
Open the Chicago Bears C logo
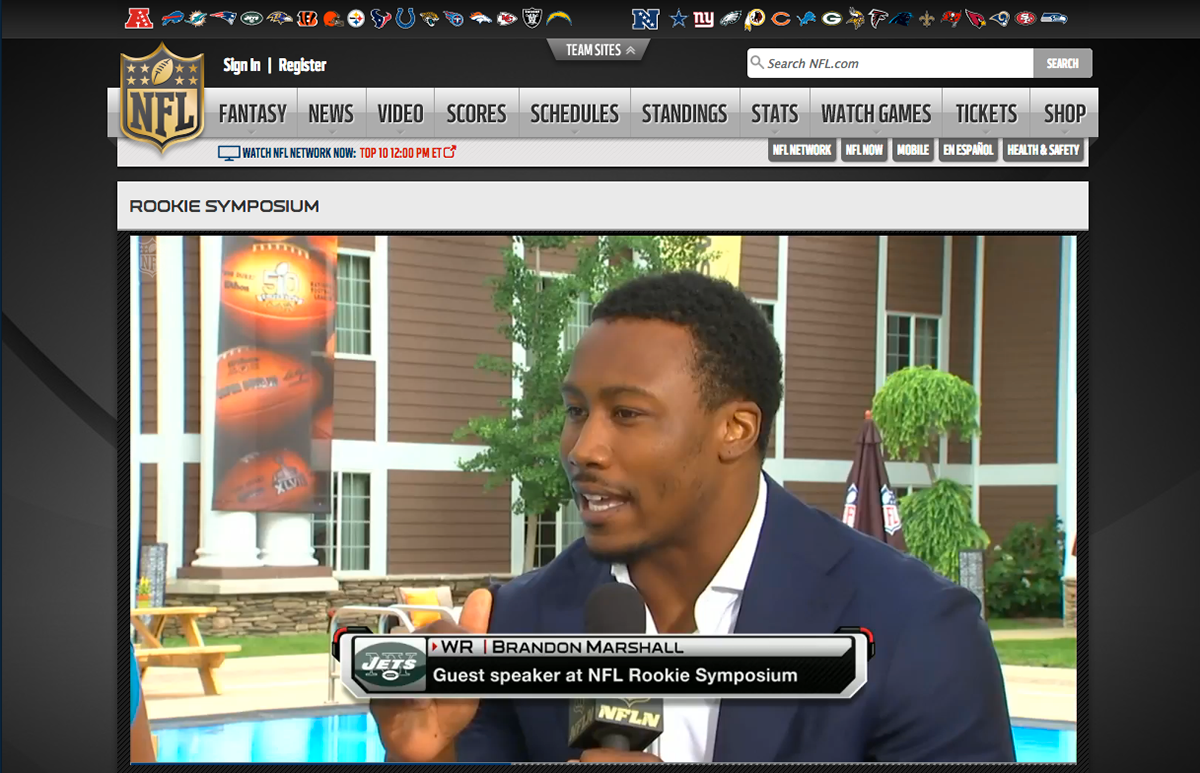point(781,18)
